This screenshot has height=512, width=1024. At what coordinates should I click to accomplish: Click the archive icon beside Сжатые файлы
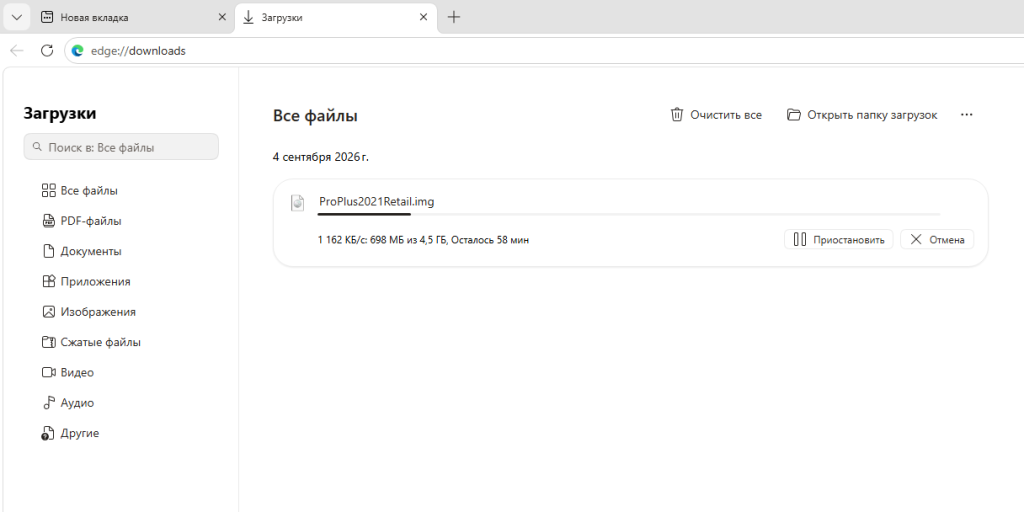(48, 342)
